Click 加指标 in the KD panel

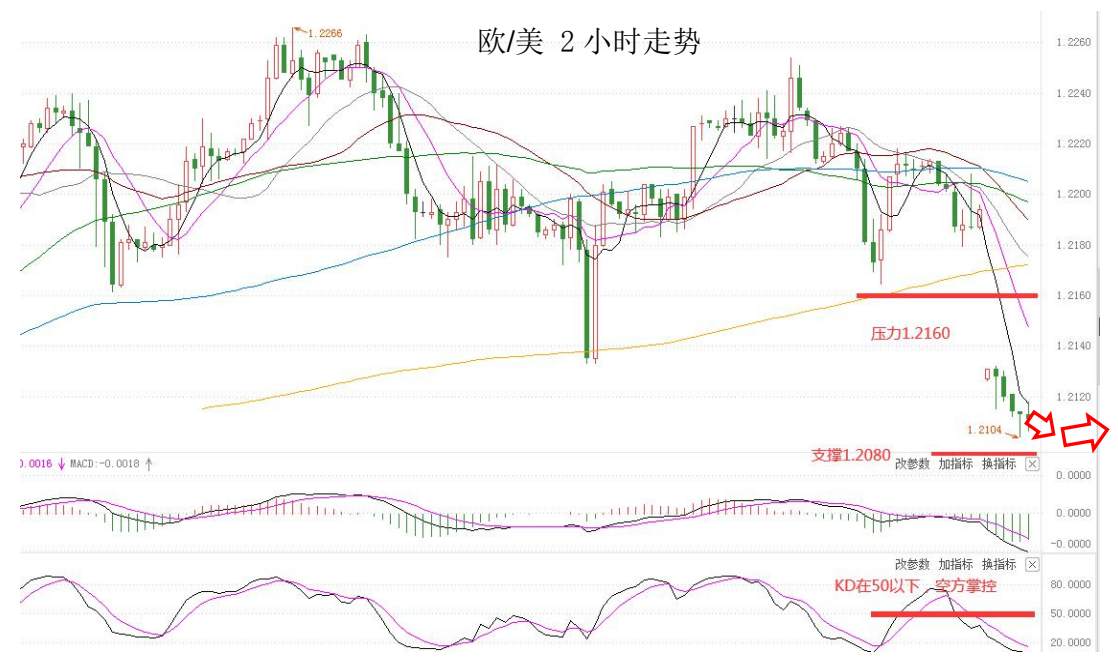coord(955,565)
